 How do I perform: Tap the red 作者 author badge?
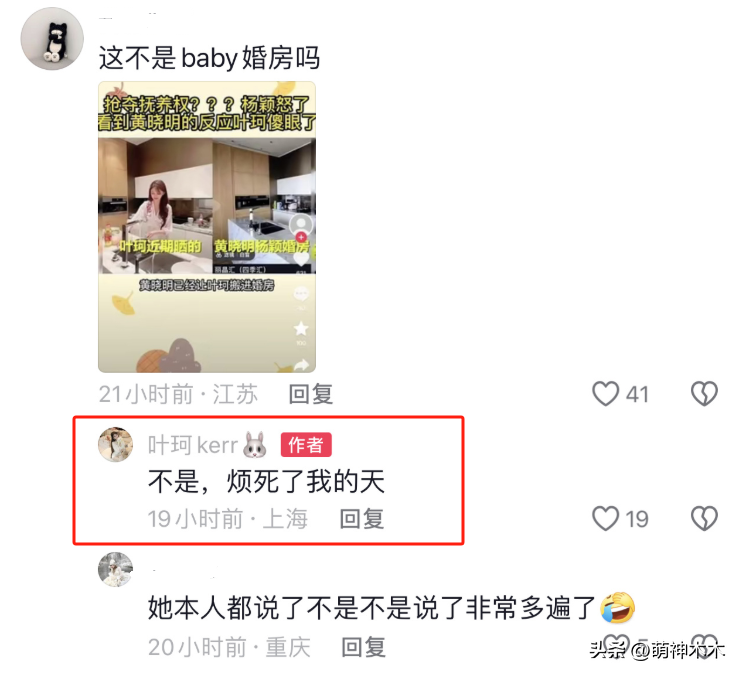click(306, 445)
